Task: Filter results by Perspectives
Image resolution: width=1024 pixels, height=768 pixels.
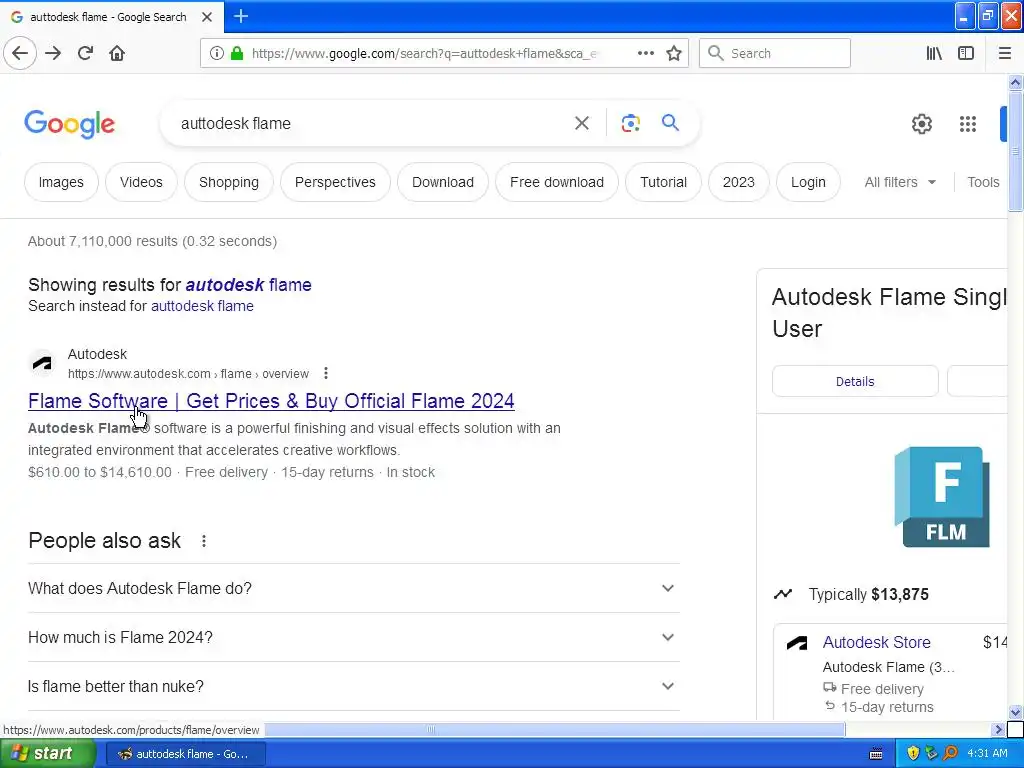Action: (335, 182)
